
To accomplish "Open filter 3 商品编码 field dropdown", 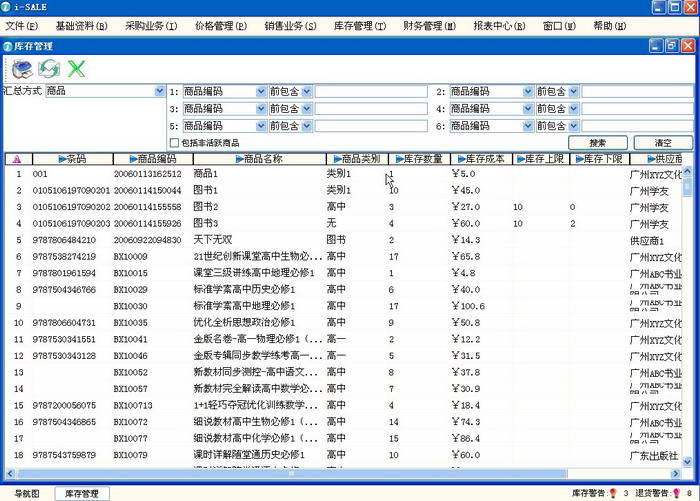I will click(x=261, y=109).
